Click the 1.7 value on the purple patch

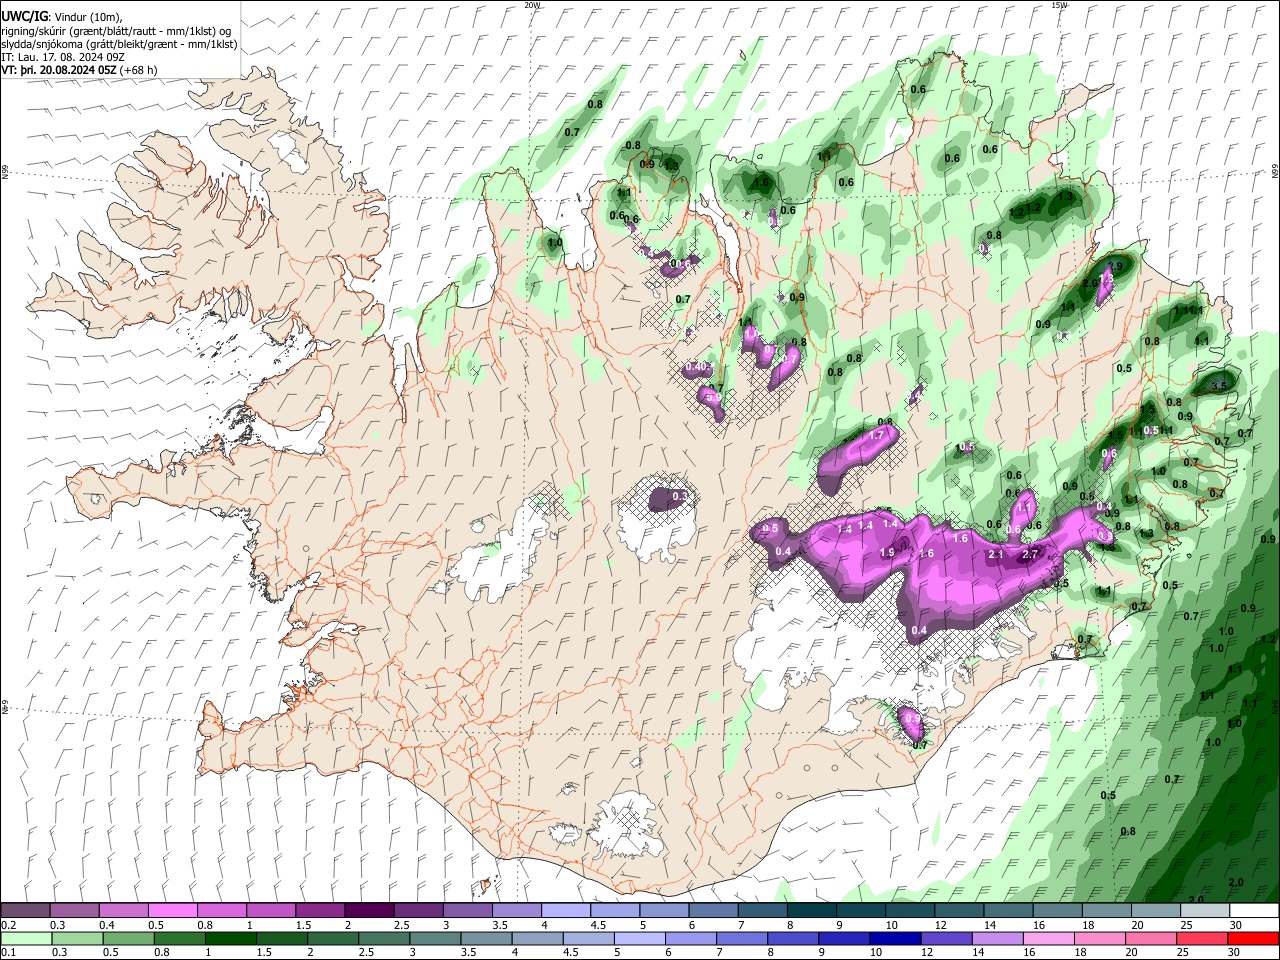[877, 435]
